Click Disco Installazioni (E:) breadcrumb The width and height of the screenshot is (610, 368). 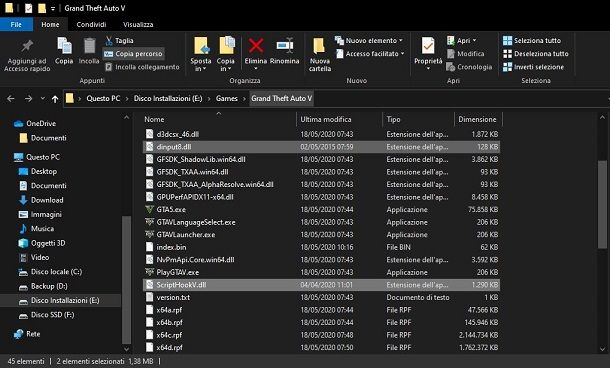click(168, 98)
